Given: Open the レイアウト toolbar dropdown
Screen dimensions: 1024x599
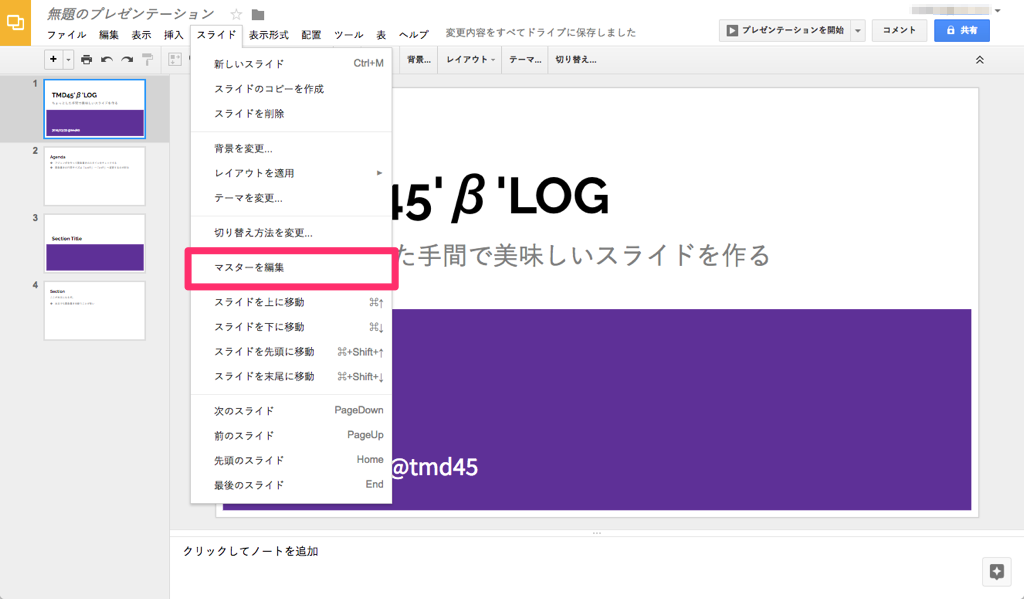Looking at the screenshot, I should coord(470,59).
